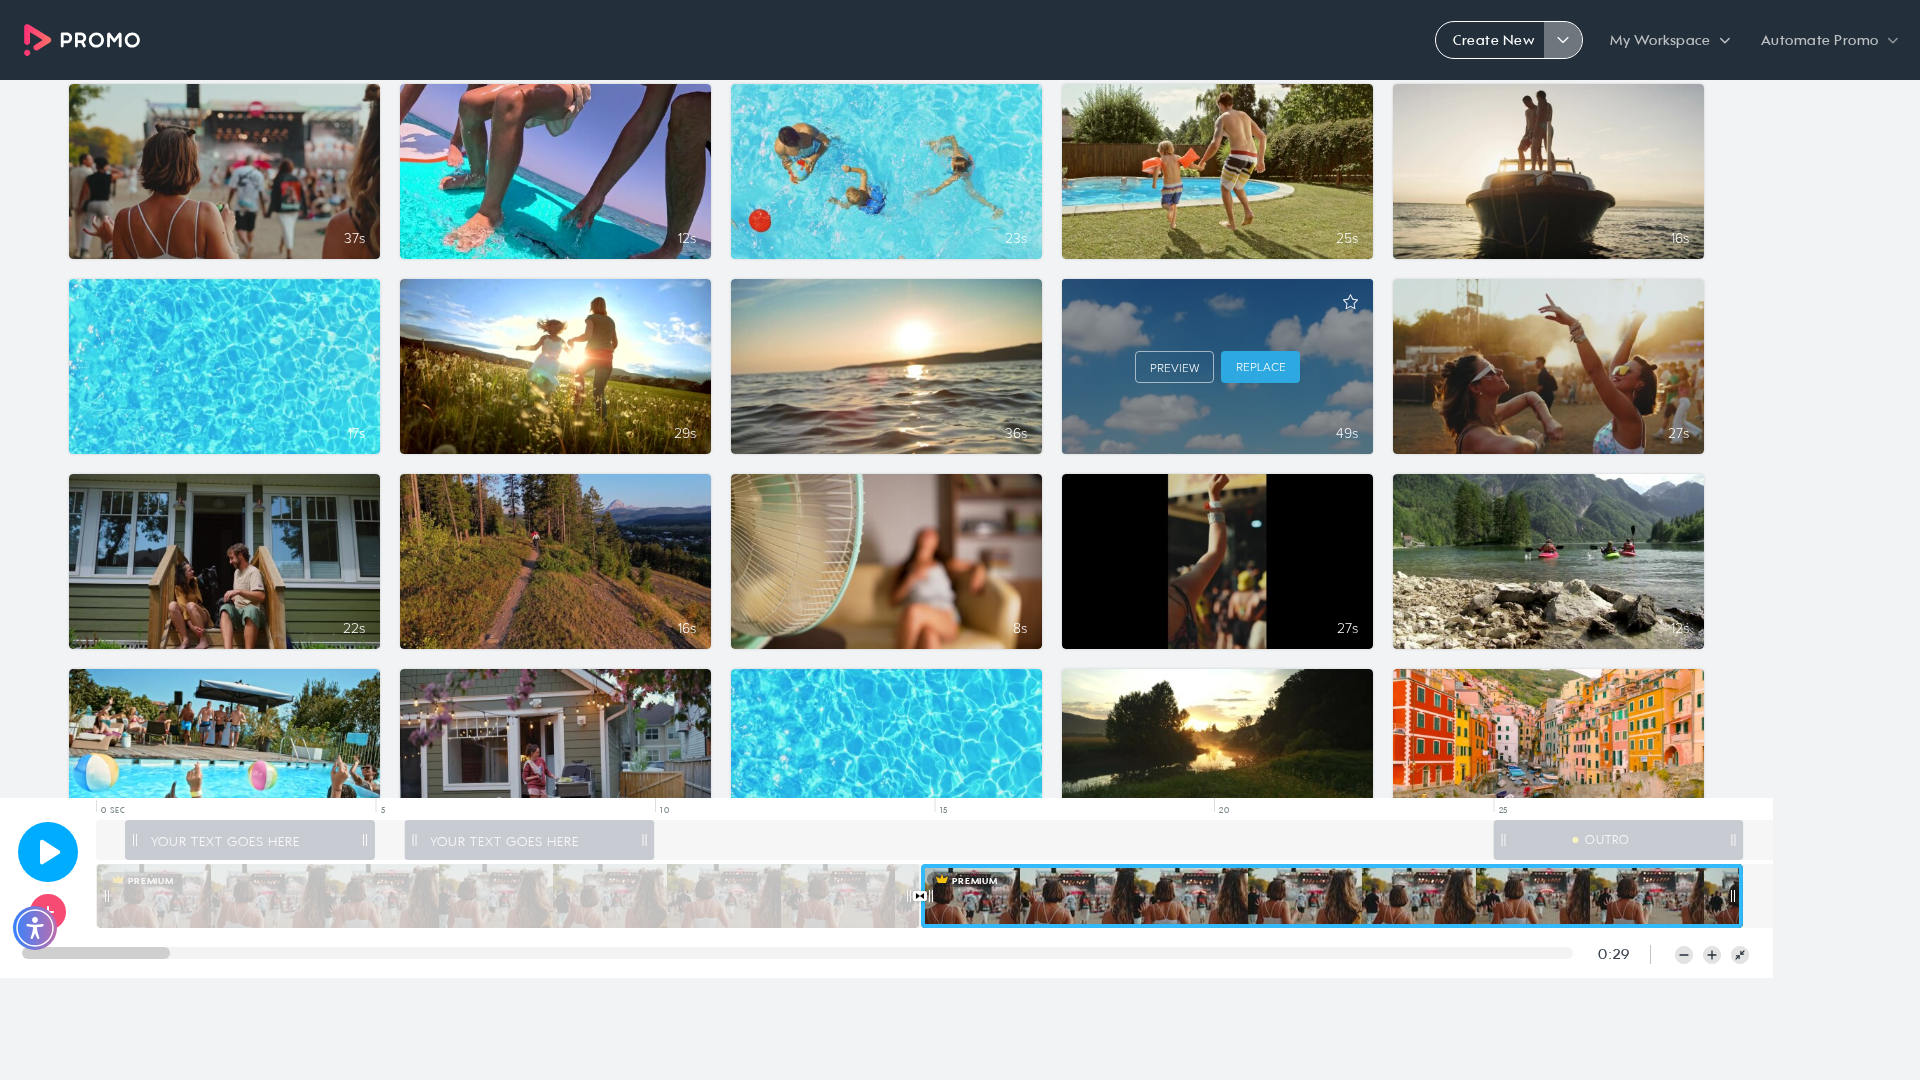Click the Create New button
This screenshot has height=1080, width=1920.
(1492, 40)
